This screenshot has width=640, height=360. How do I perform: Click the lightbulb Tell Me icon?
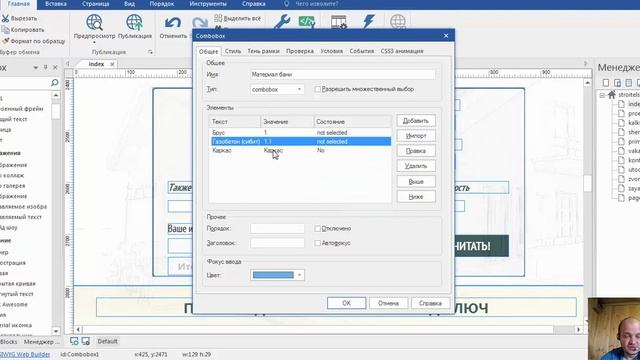pyautogui.click(x=287, y=4)
